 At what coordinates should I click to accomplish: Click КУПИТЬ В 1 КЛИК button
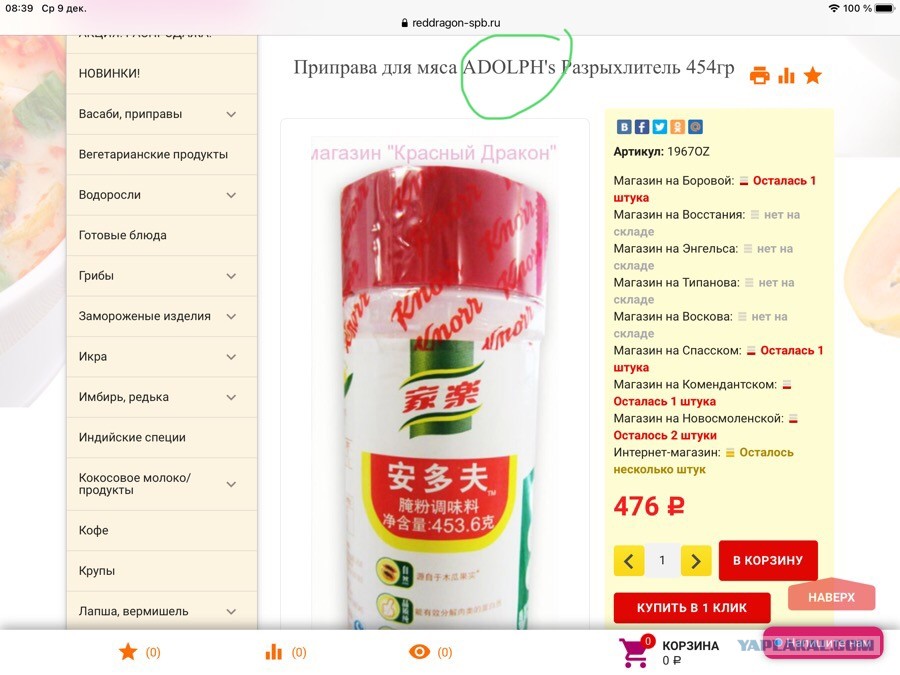pos(692,608)
